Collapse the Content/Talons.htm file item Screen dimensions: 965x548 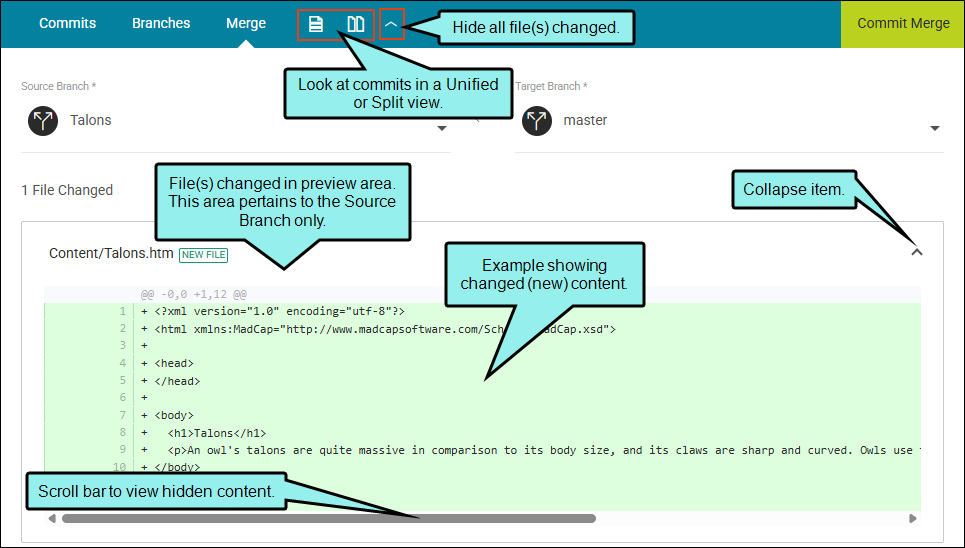click(916, 253)
